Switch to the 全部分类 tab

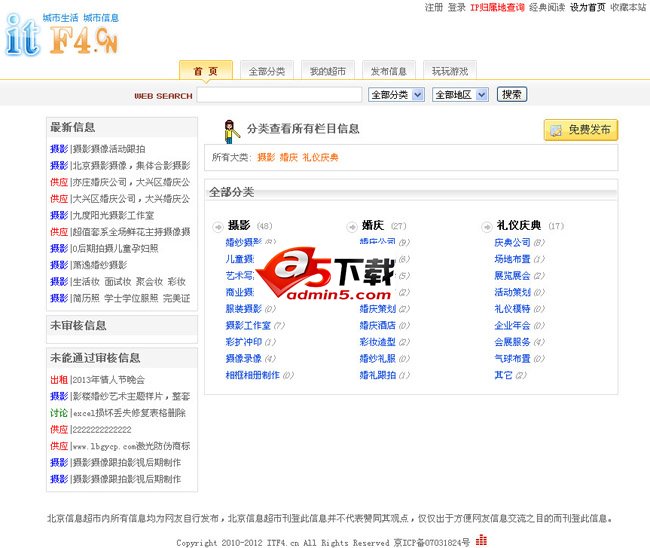[267, 71]
